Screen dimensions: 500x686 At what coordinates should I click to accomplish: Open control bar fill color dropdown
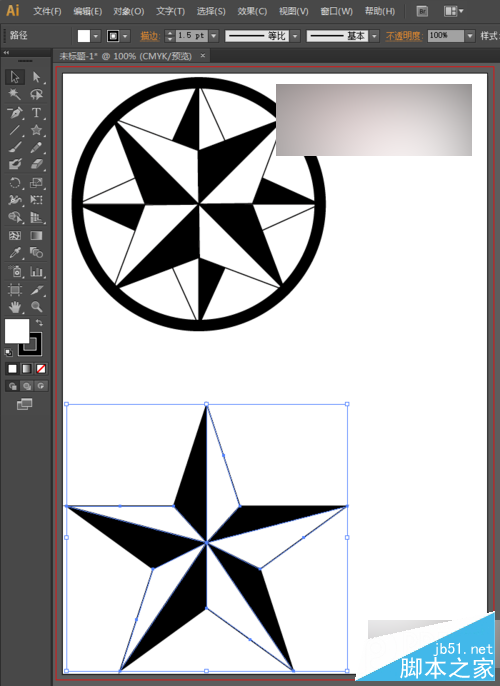click(96, 36)
